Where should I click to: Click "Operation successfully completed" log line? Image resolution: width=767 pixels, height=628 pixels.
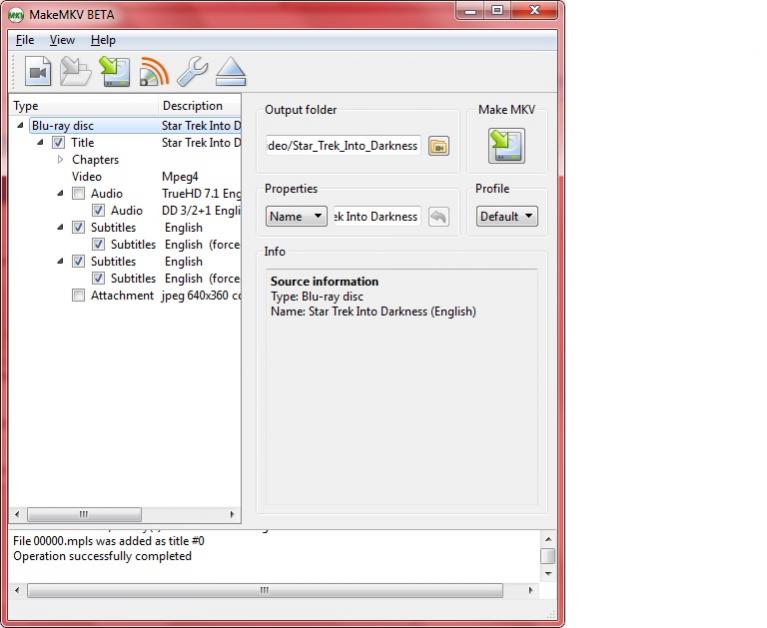pos(102,556)
